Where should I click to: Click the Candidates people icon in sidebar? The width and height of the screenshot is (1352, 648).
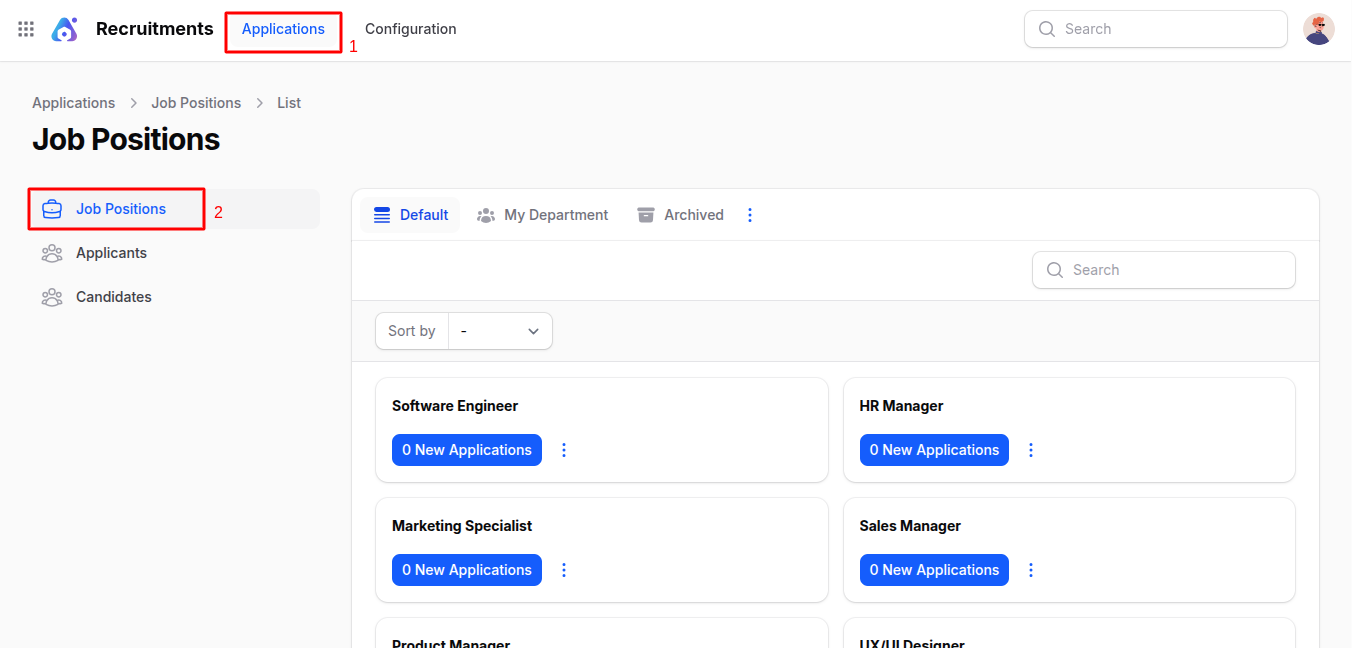tap(52, 297)
